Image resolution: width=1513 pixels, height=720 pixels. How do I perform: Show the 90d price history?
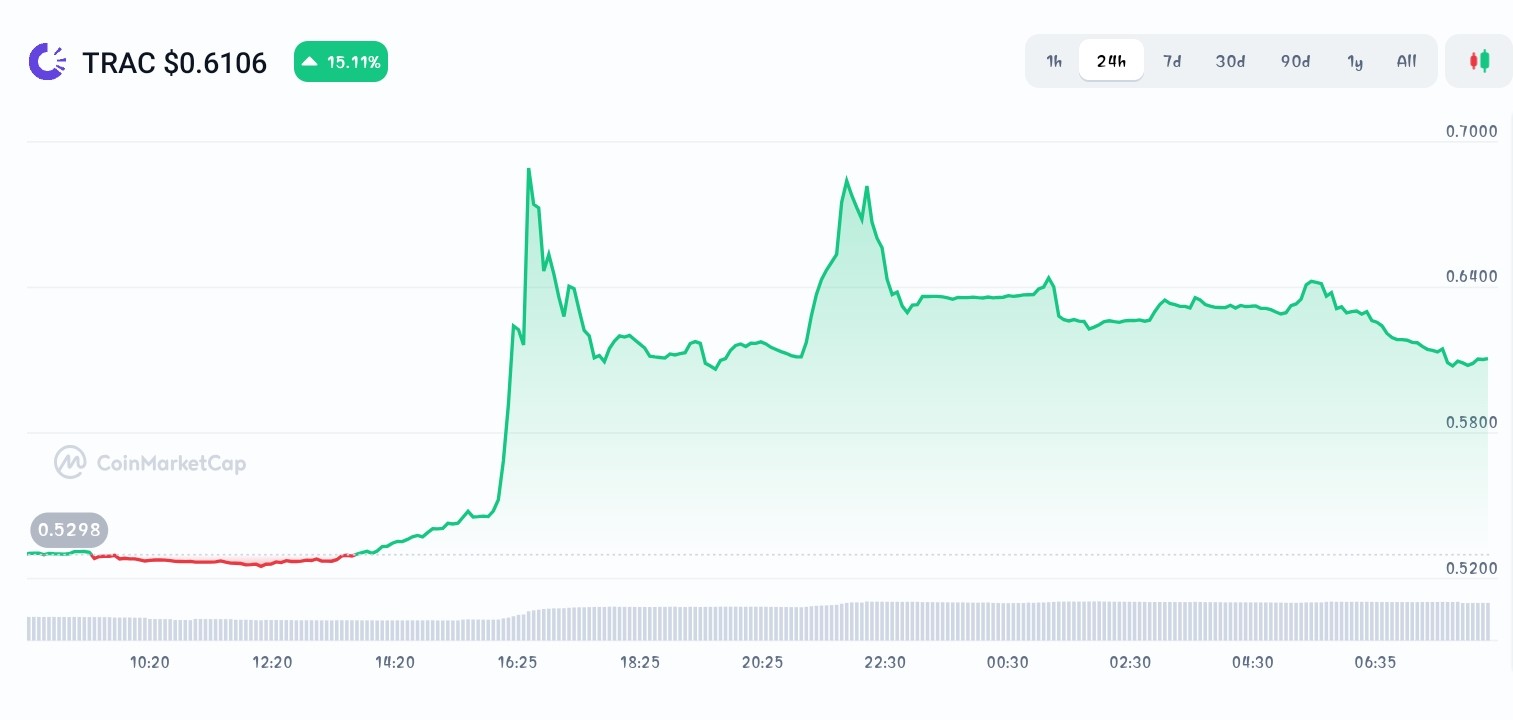click(x=1295, y=61)
